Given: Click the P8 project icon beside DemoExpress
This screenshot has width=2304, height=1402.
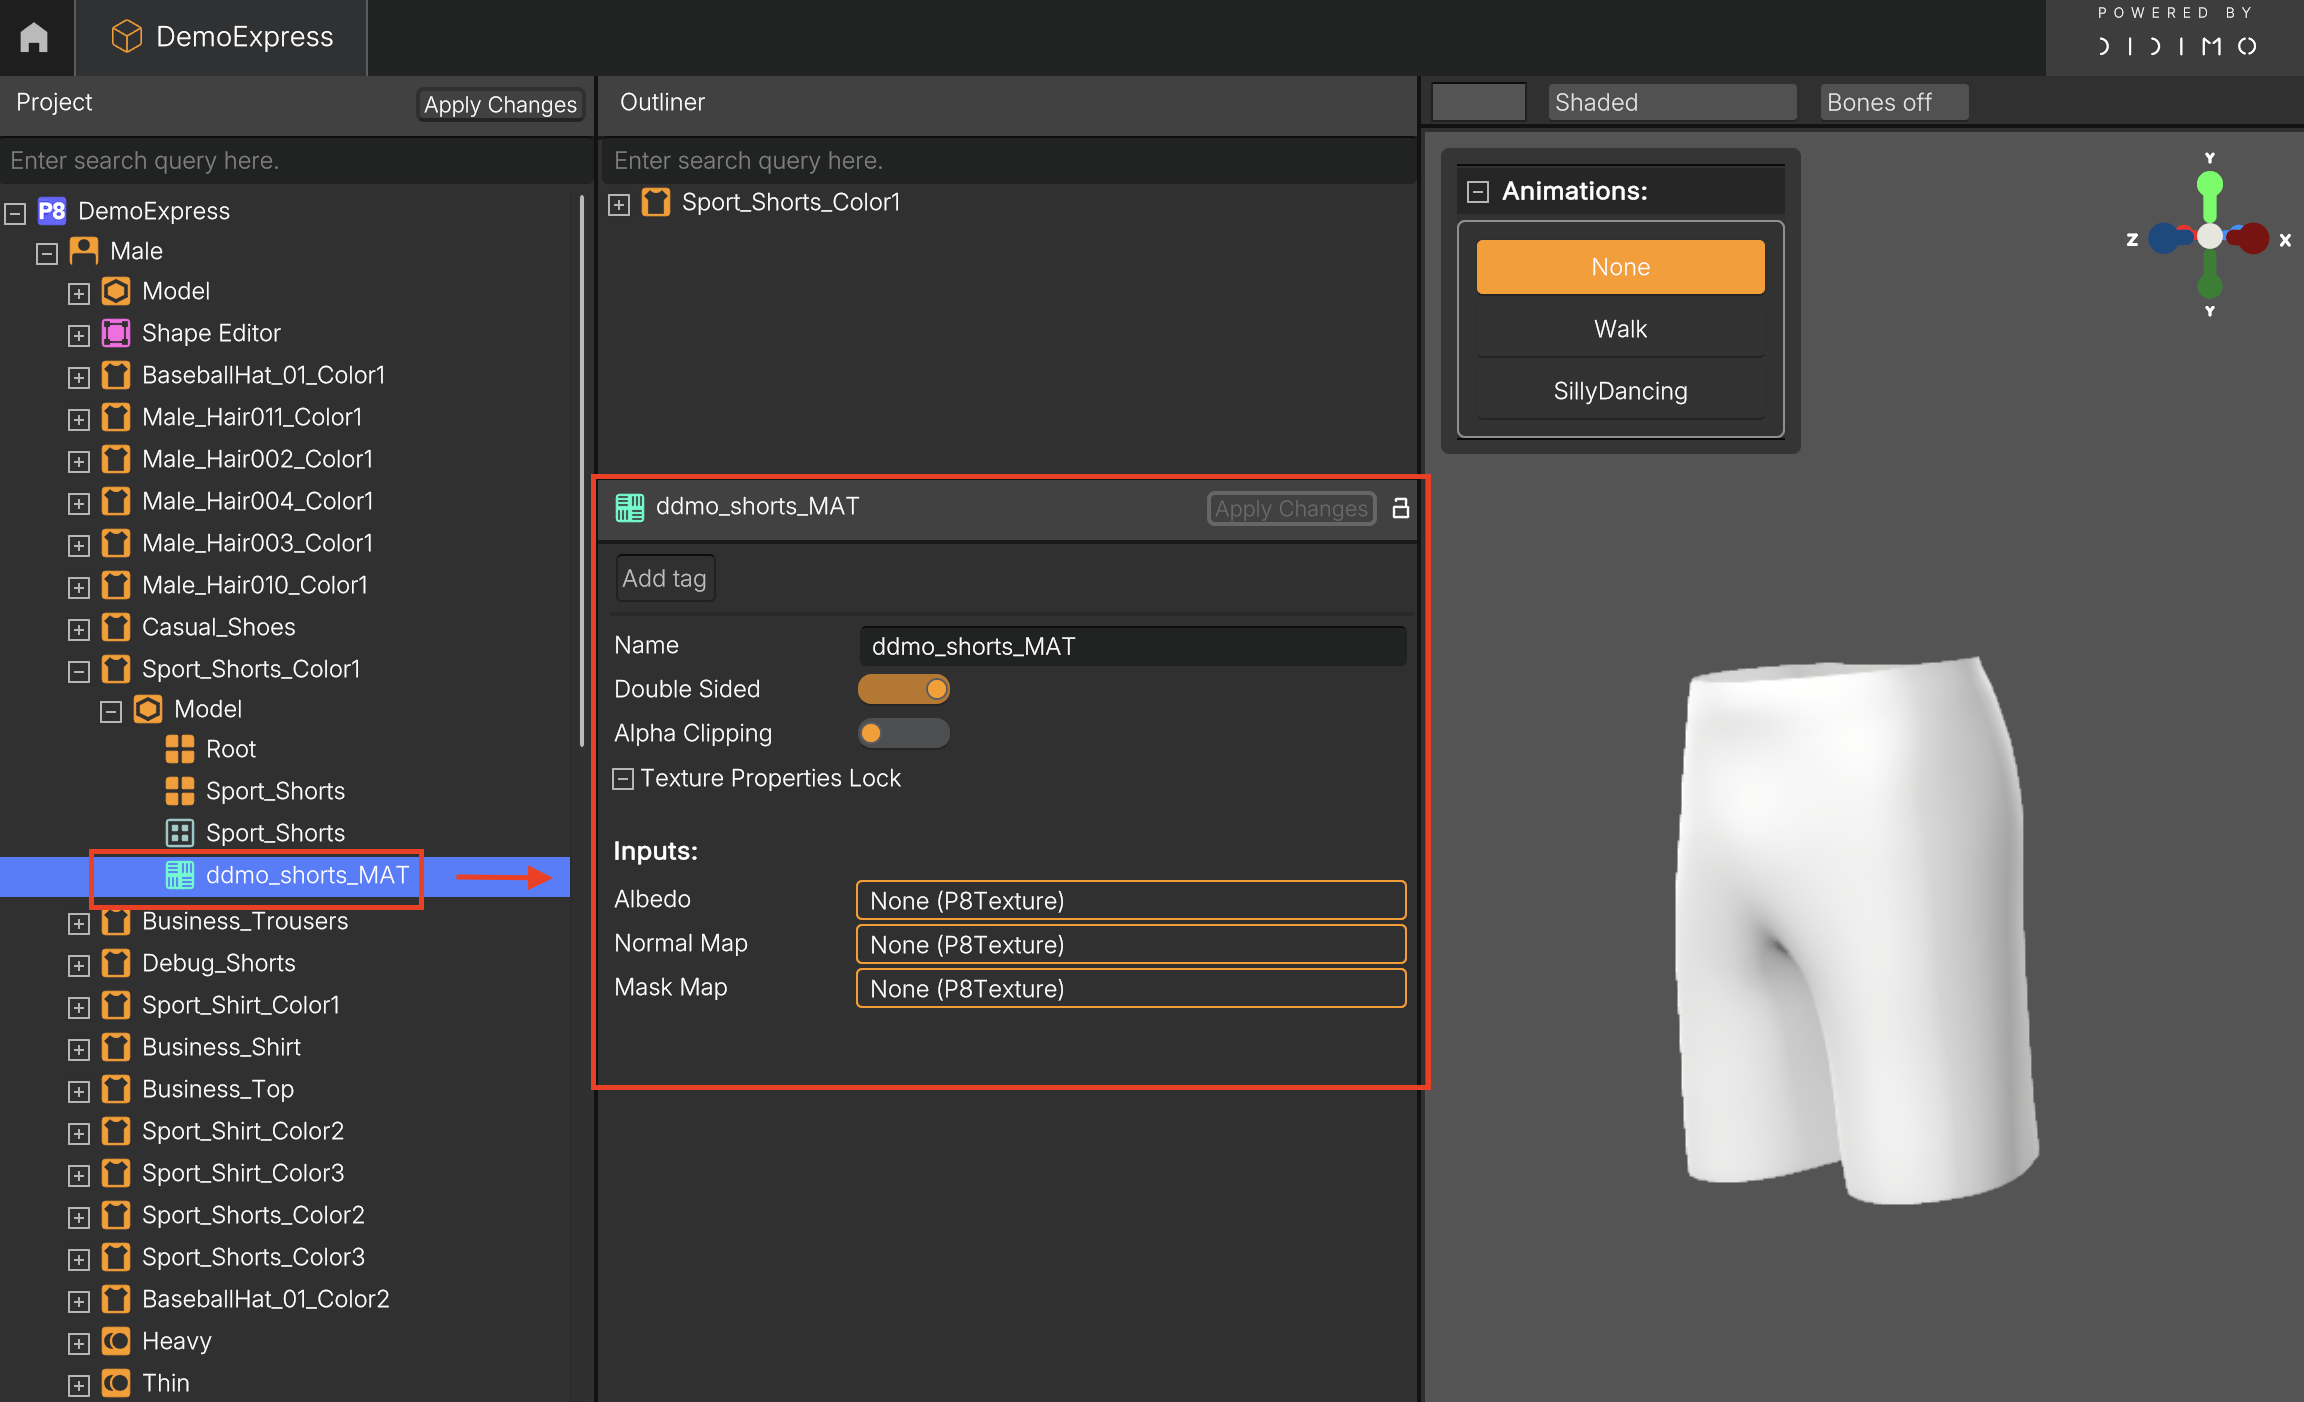Looking at the screenshot, I should pos(52,211).
